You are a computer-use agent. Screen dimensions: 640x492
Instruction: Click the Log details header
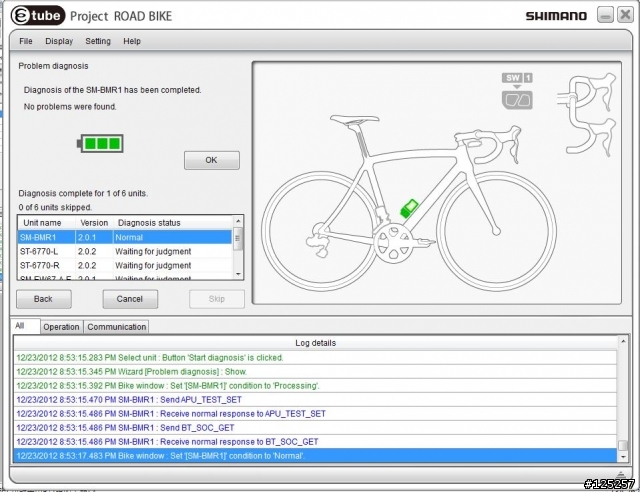click(x=316, y=343)
